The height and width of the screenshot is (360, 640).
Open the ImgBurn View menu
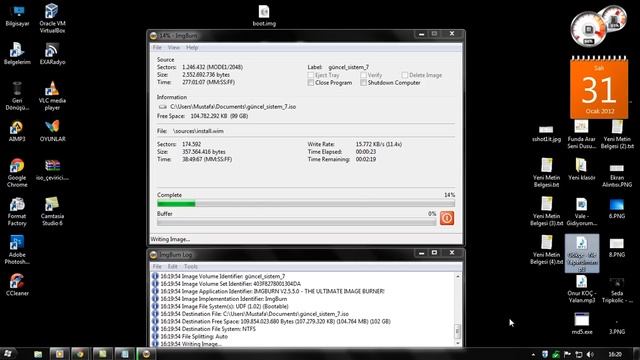click(173, 47)
